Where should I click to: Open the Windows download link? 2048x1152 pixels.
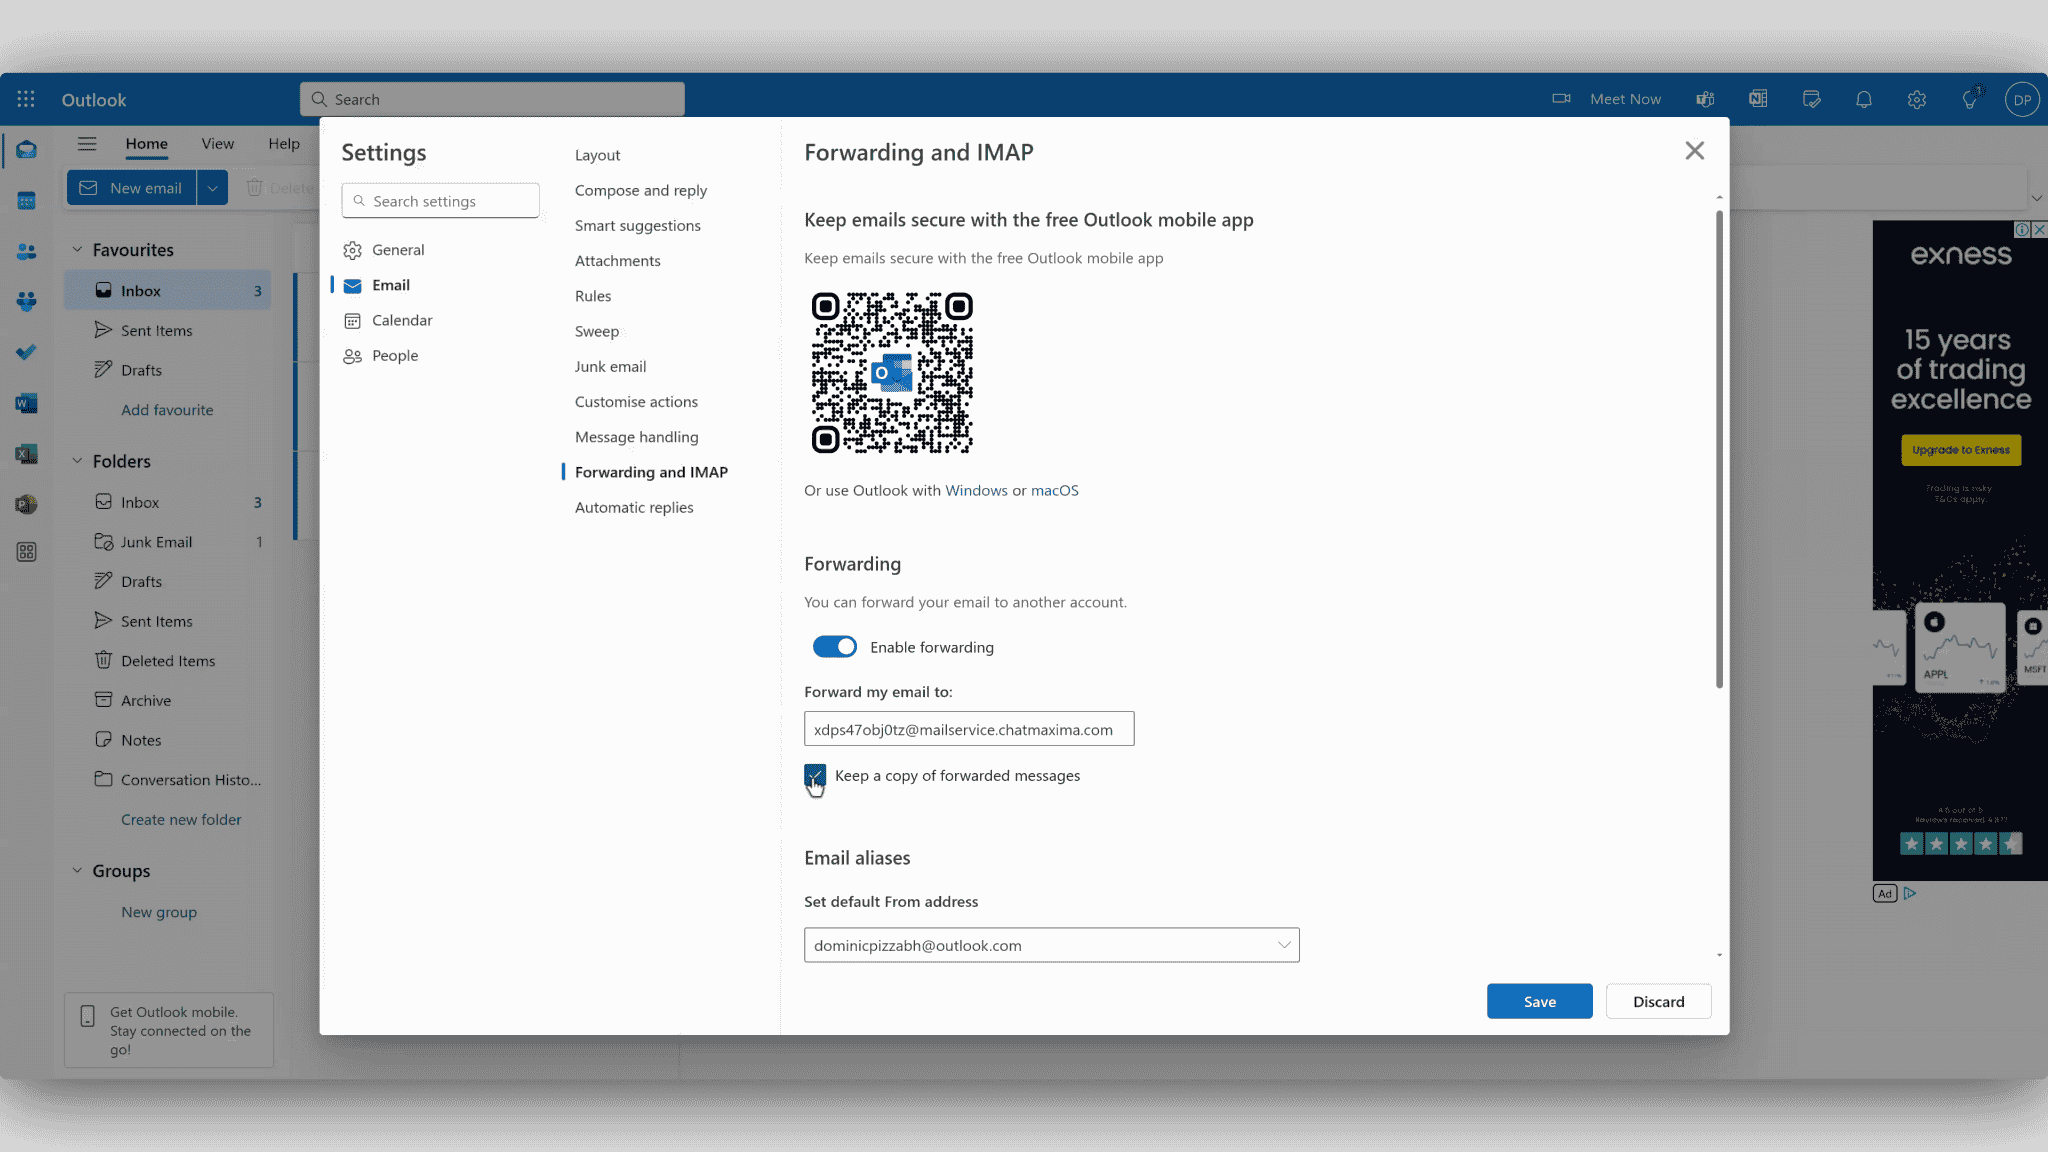(976, 491)
